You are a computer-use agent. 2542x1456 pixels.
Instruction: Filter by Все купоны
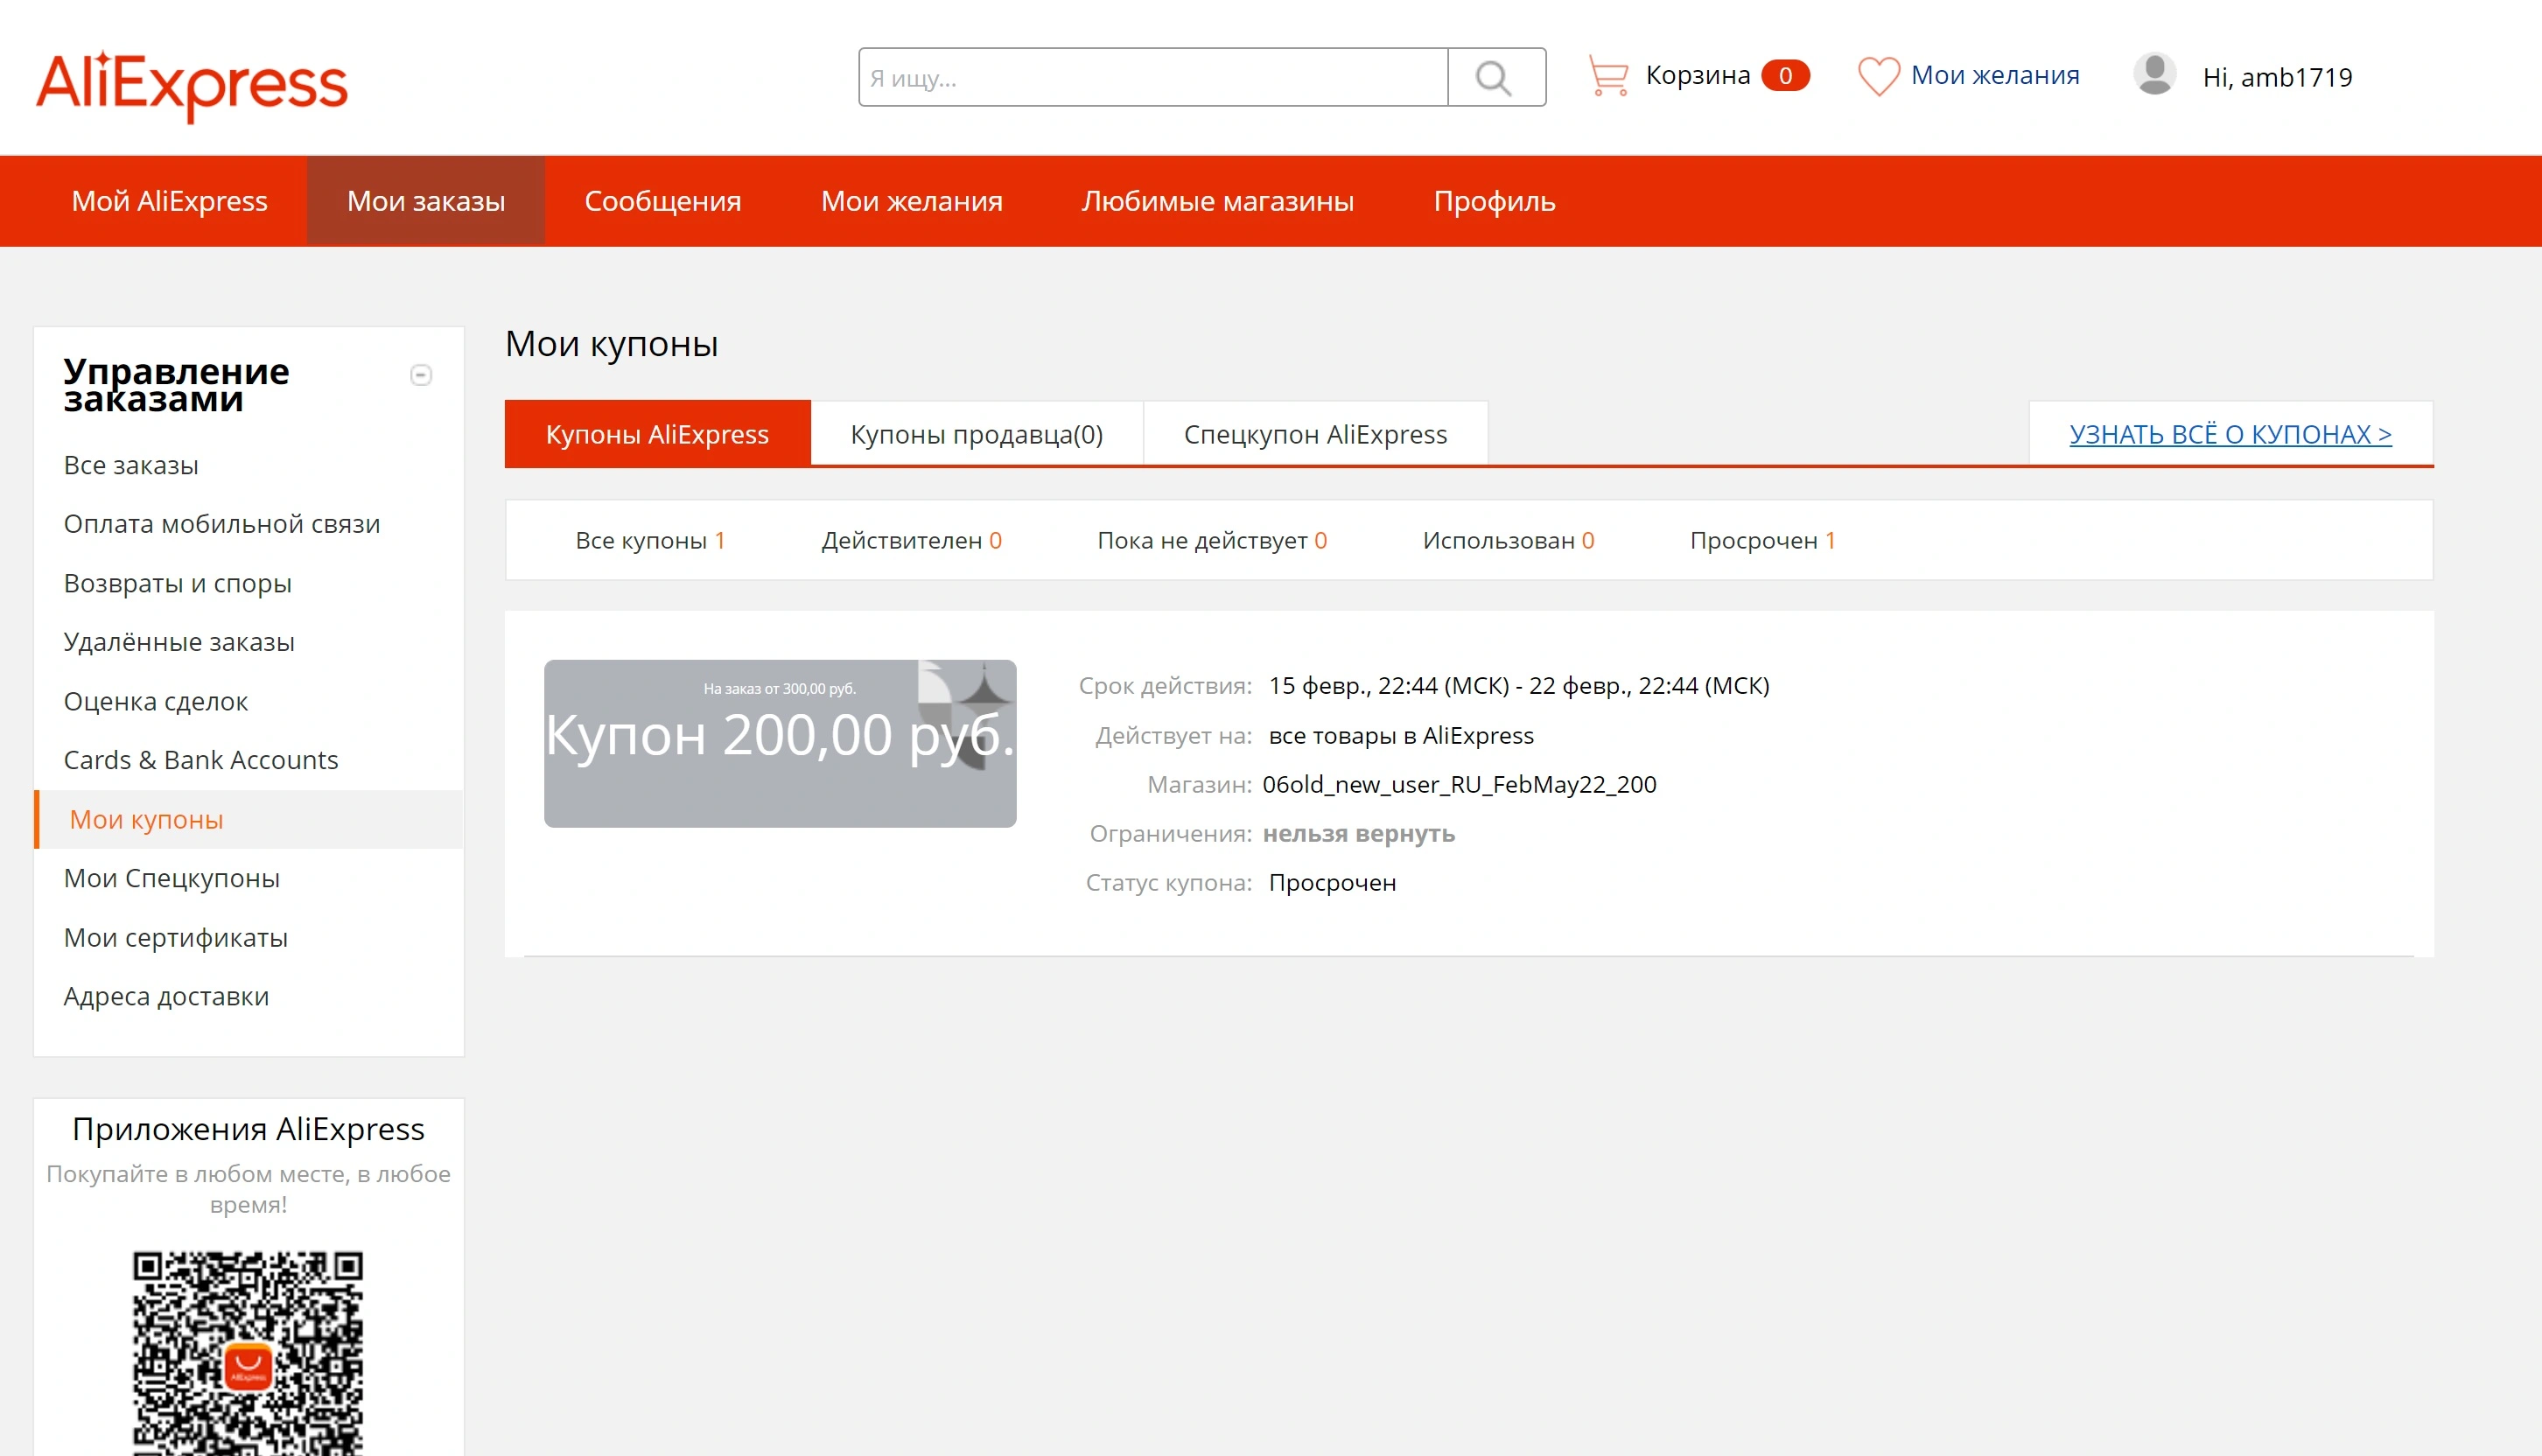650,540
